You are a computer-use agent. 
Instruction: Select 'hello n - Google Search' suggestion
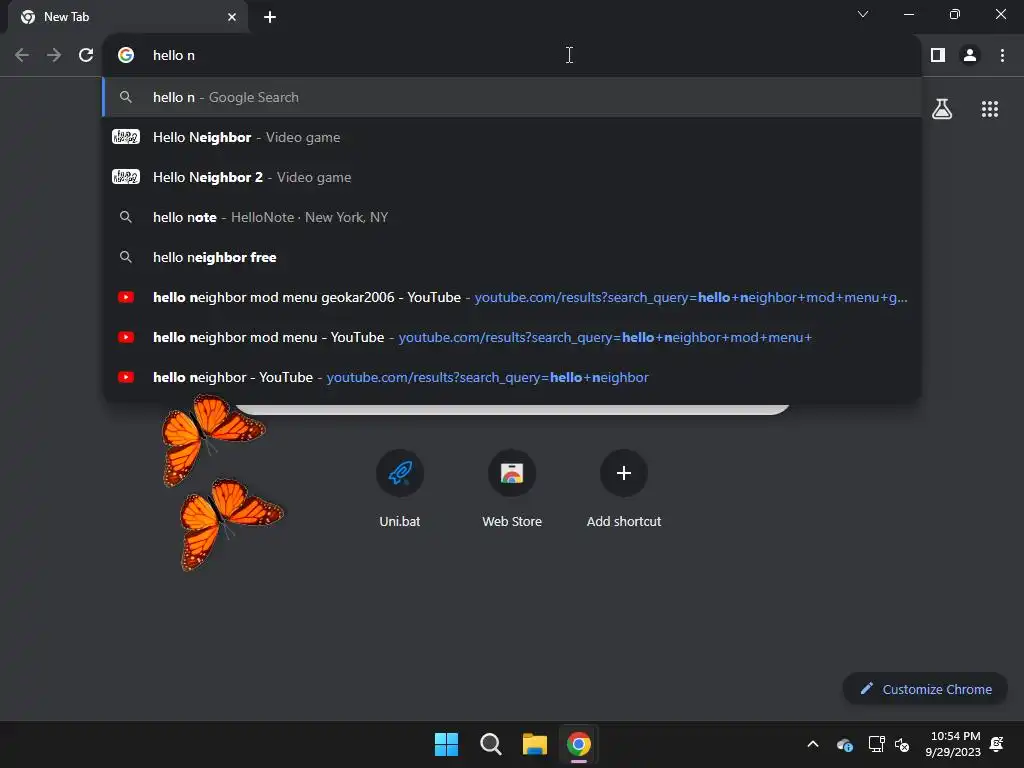(512, 97)
